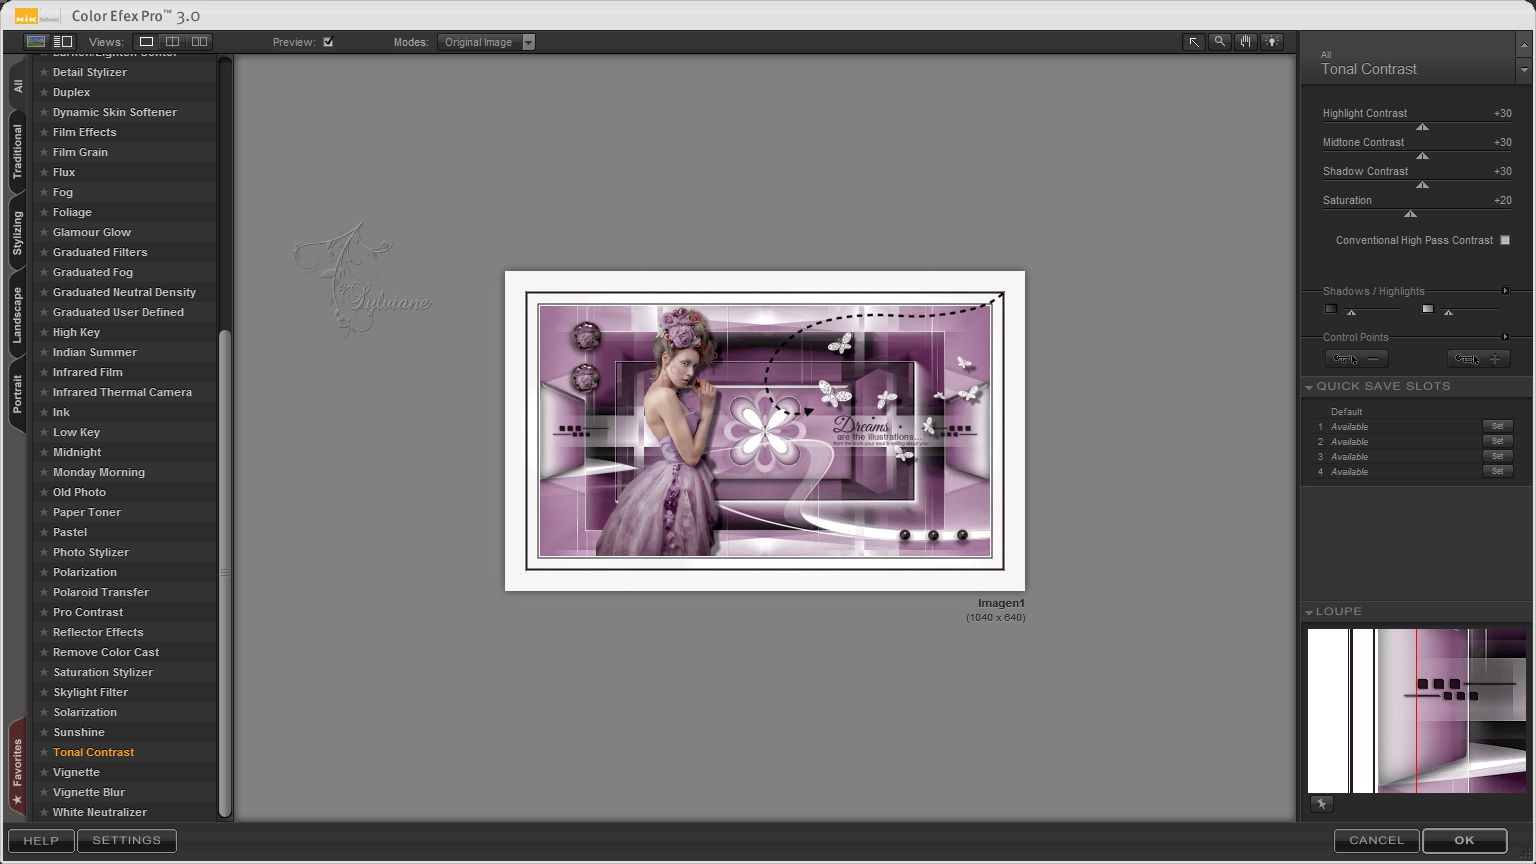
Task: Click the add control point button
Action: click(x=1478, y=359)
